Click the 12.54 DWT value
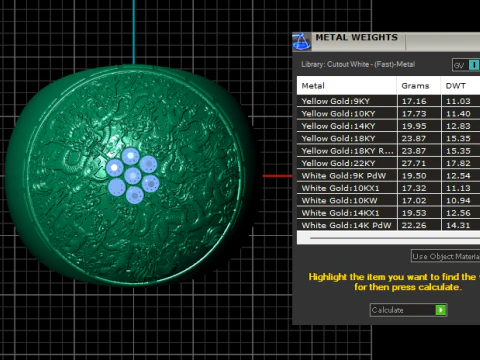This screenshot has height=360, width=480. click(x=458, y=176)
